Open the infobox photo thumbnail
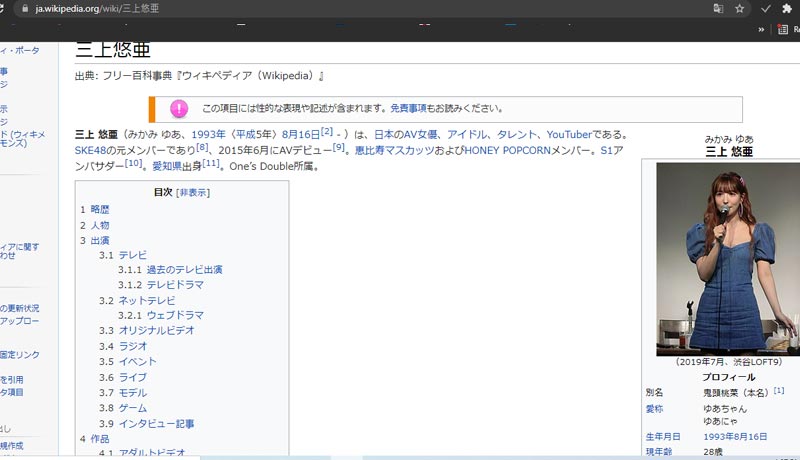 pyautogui.click(x=728, y=259)
